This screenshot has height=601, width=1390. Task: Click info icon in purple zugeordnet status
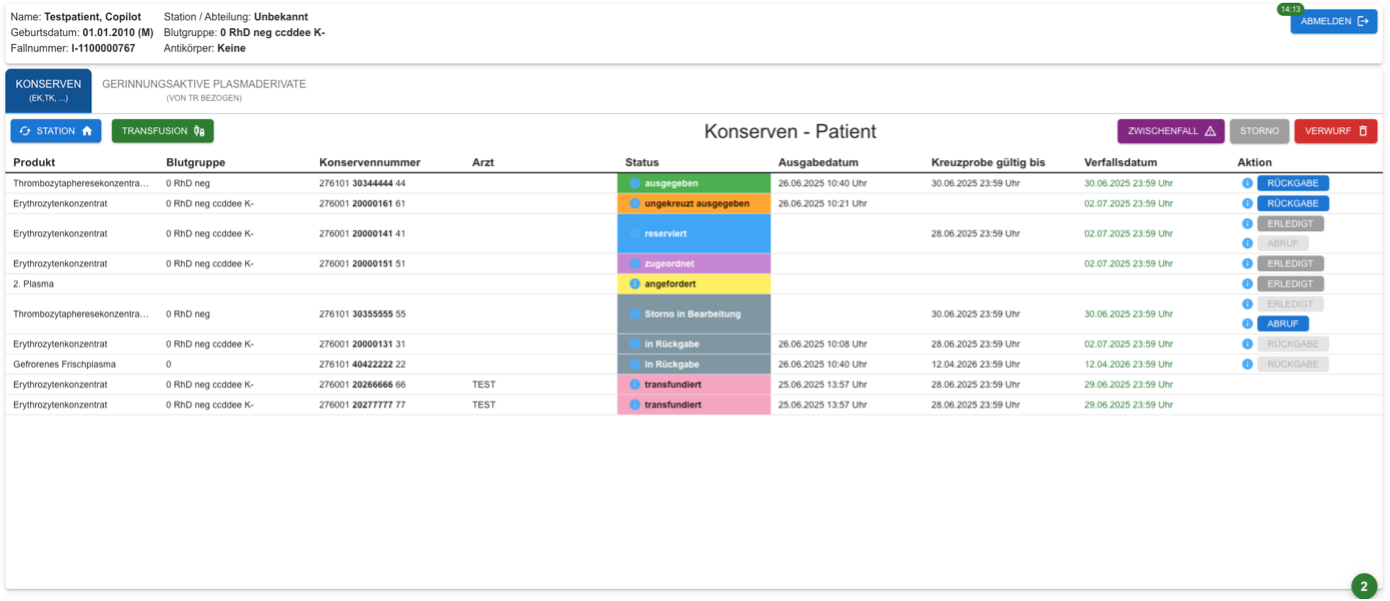[x=635, y=264]
